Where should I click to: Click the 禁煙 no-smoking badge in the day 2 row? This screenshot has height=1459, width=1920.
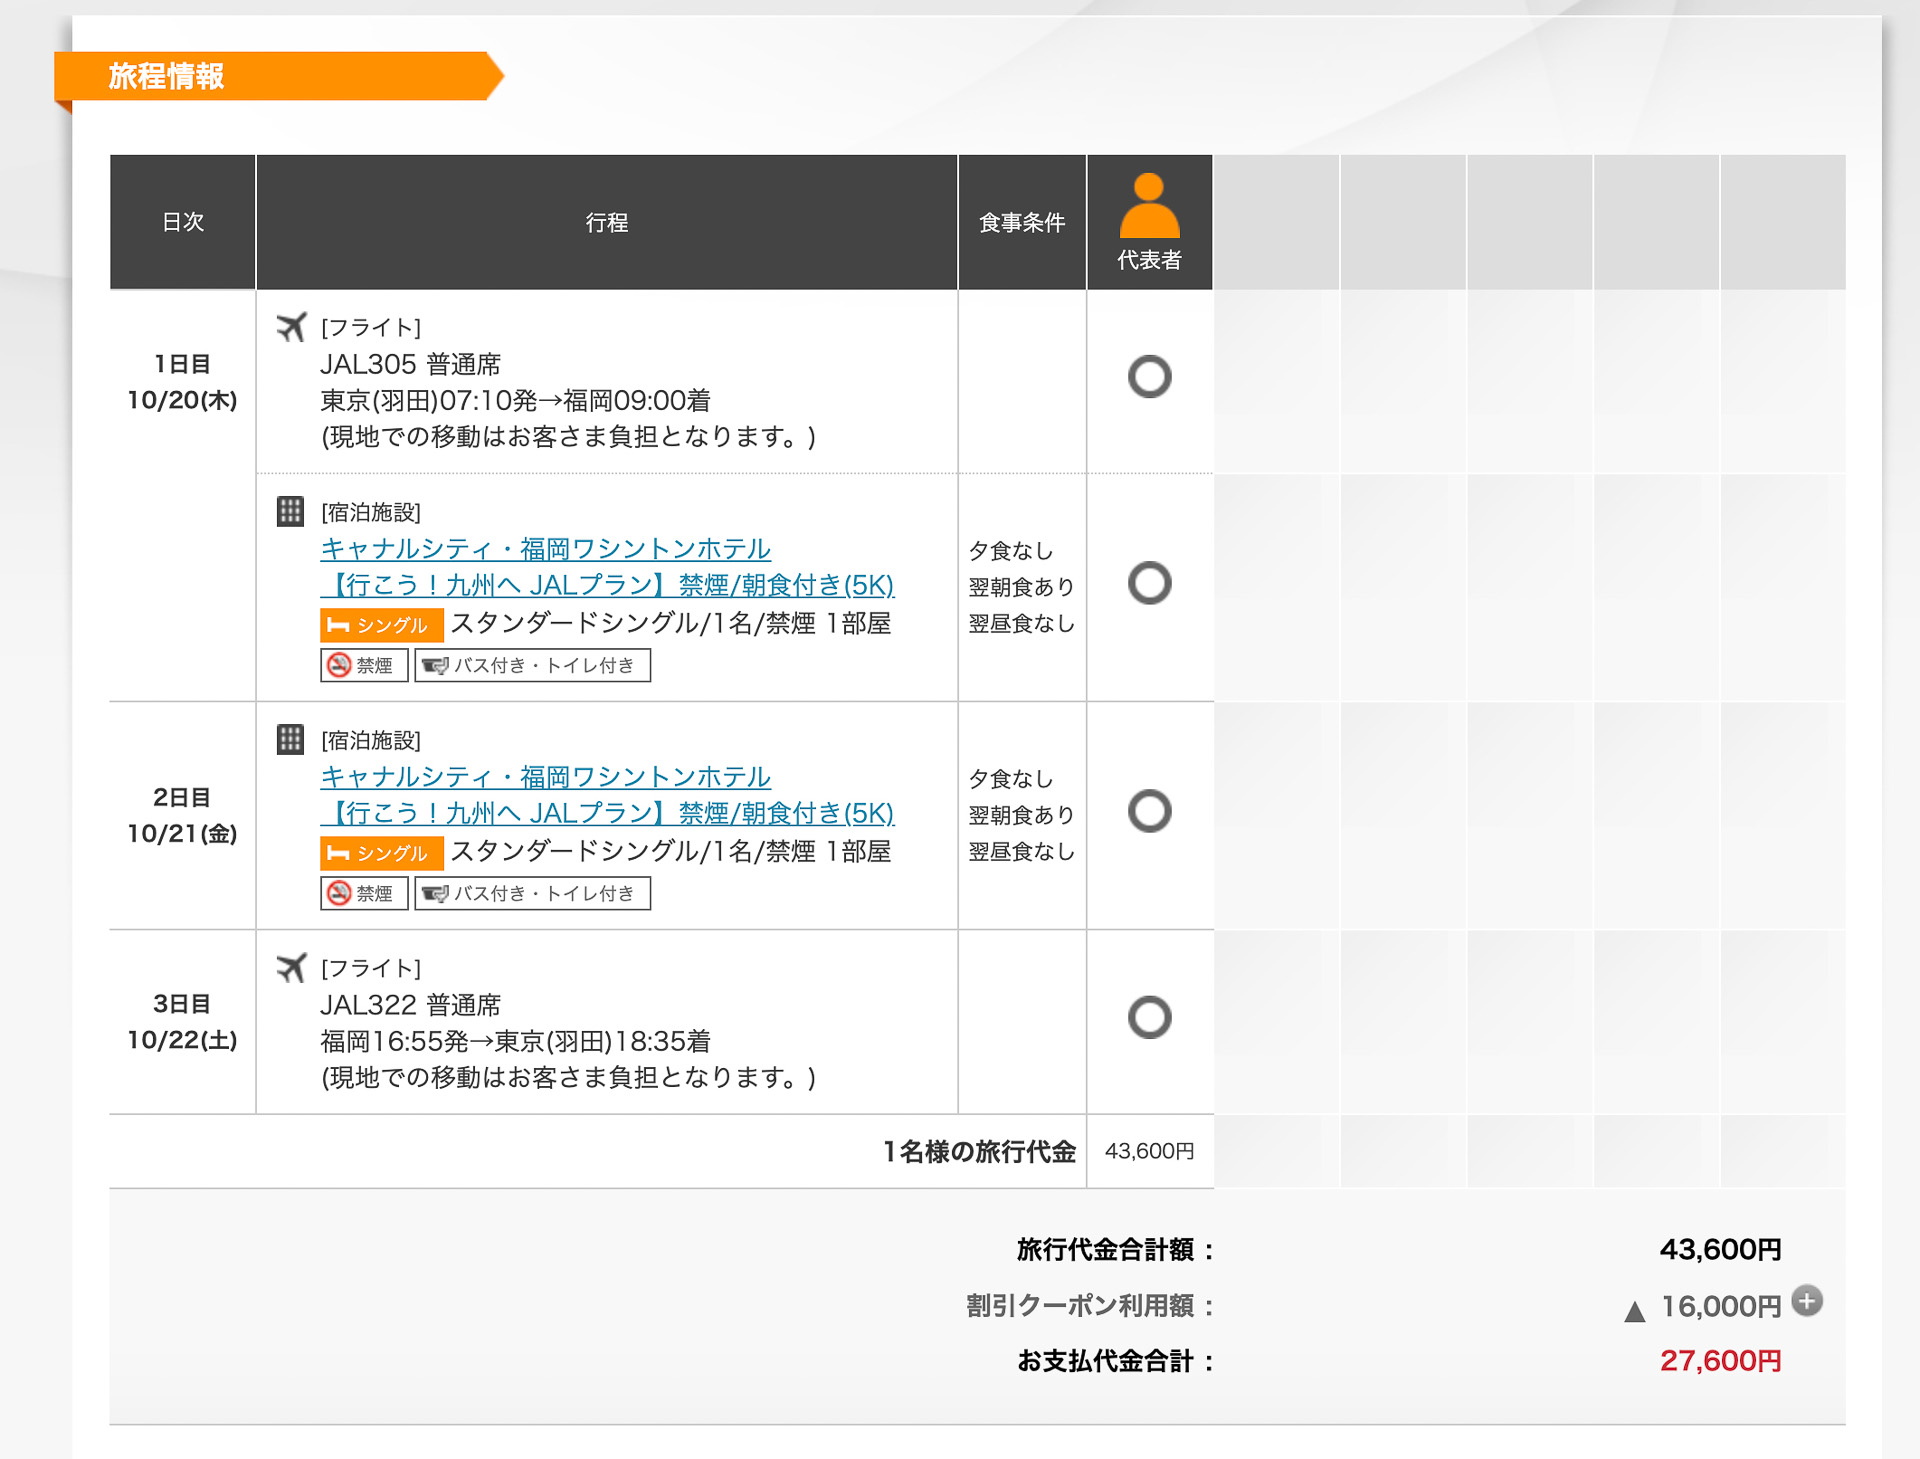coord(364,893)
